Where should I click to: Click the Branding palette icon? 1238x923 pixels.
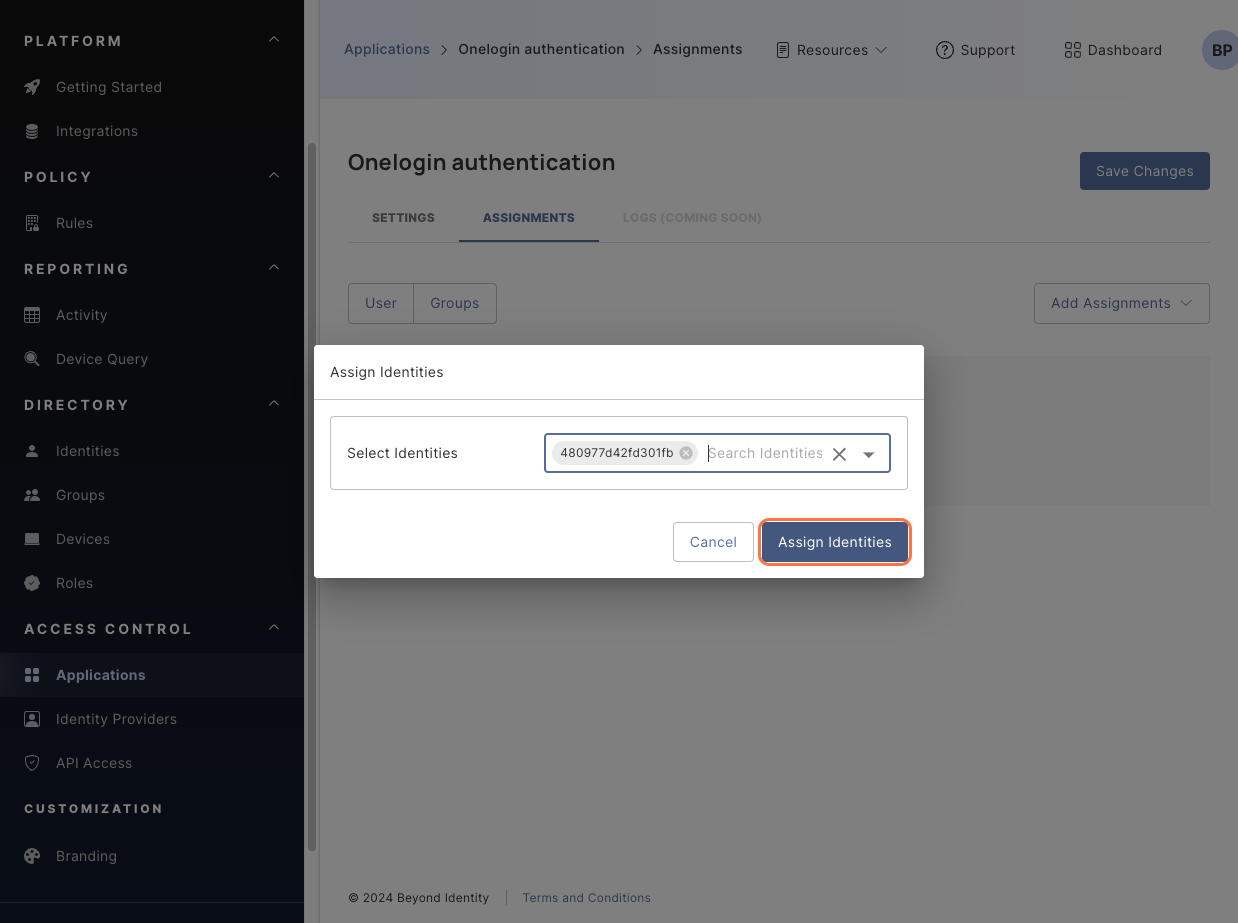(32, 856)
